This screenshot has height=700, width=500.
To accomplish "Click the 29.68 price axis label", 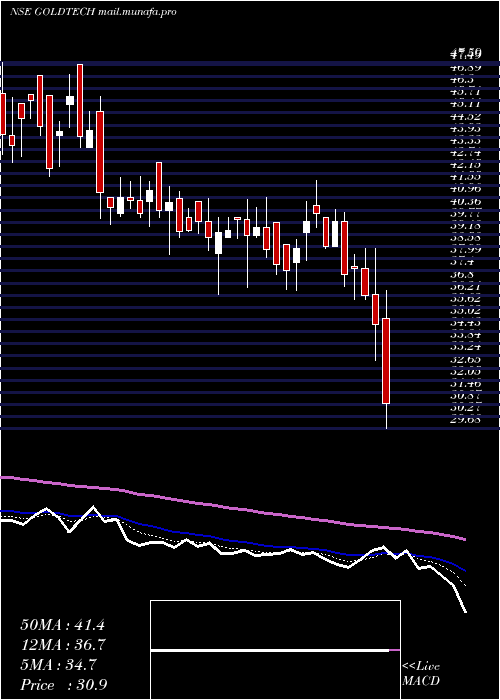I will 465,420.
